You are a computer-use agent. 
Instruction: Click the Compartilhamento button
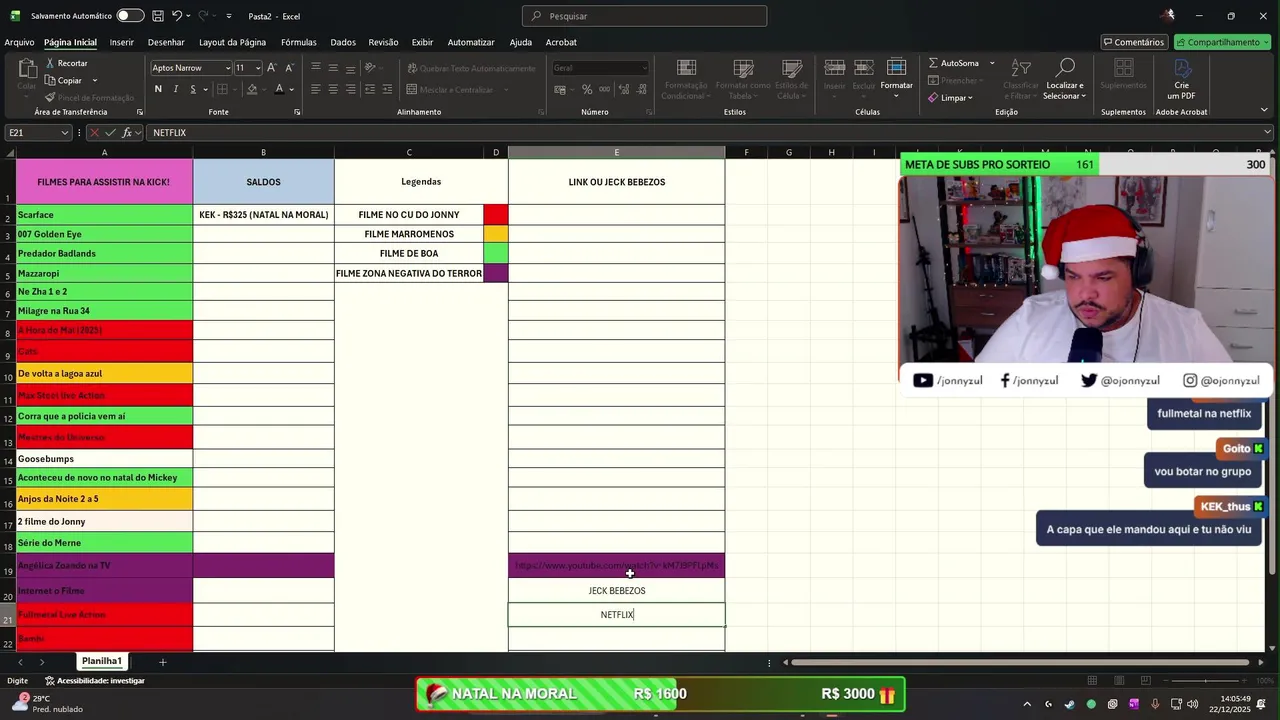tap(1222, 42)
